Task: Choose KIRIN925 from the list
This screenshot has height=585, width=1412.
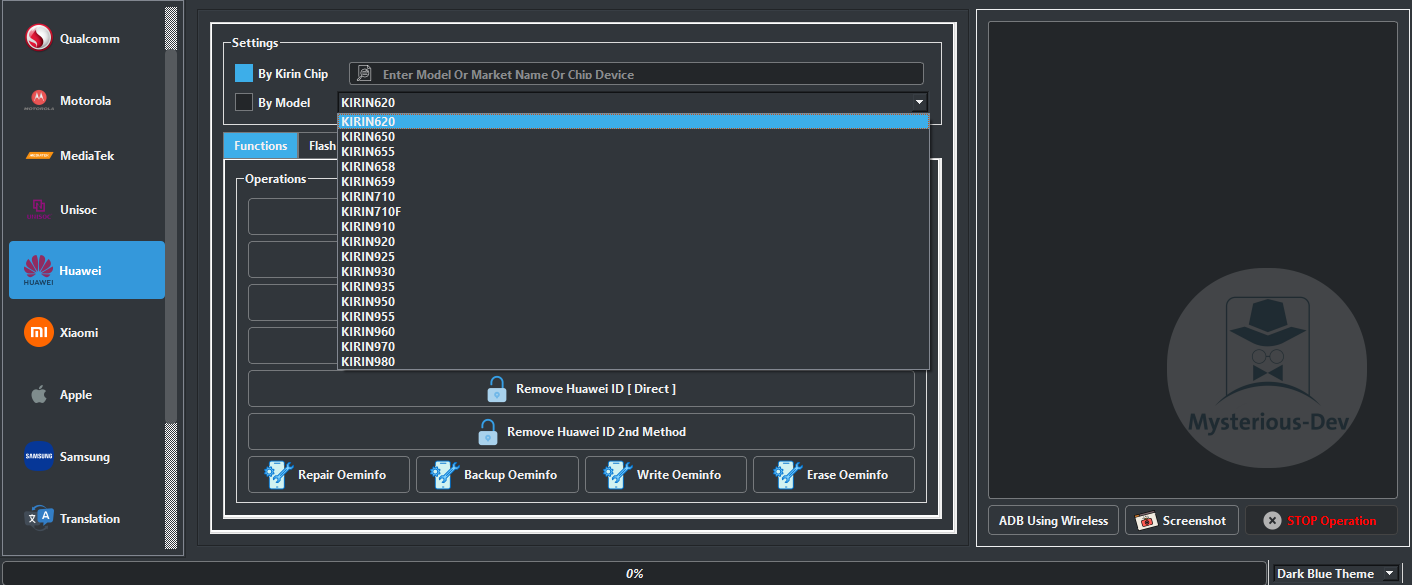Action: [633, 257]
